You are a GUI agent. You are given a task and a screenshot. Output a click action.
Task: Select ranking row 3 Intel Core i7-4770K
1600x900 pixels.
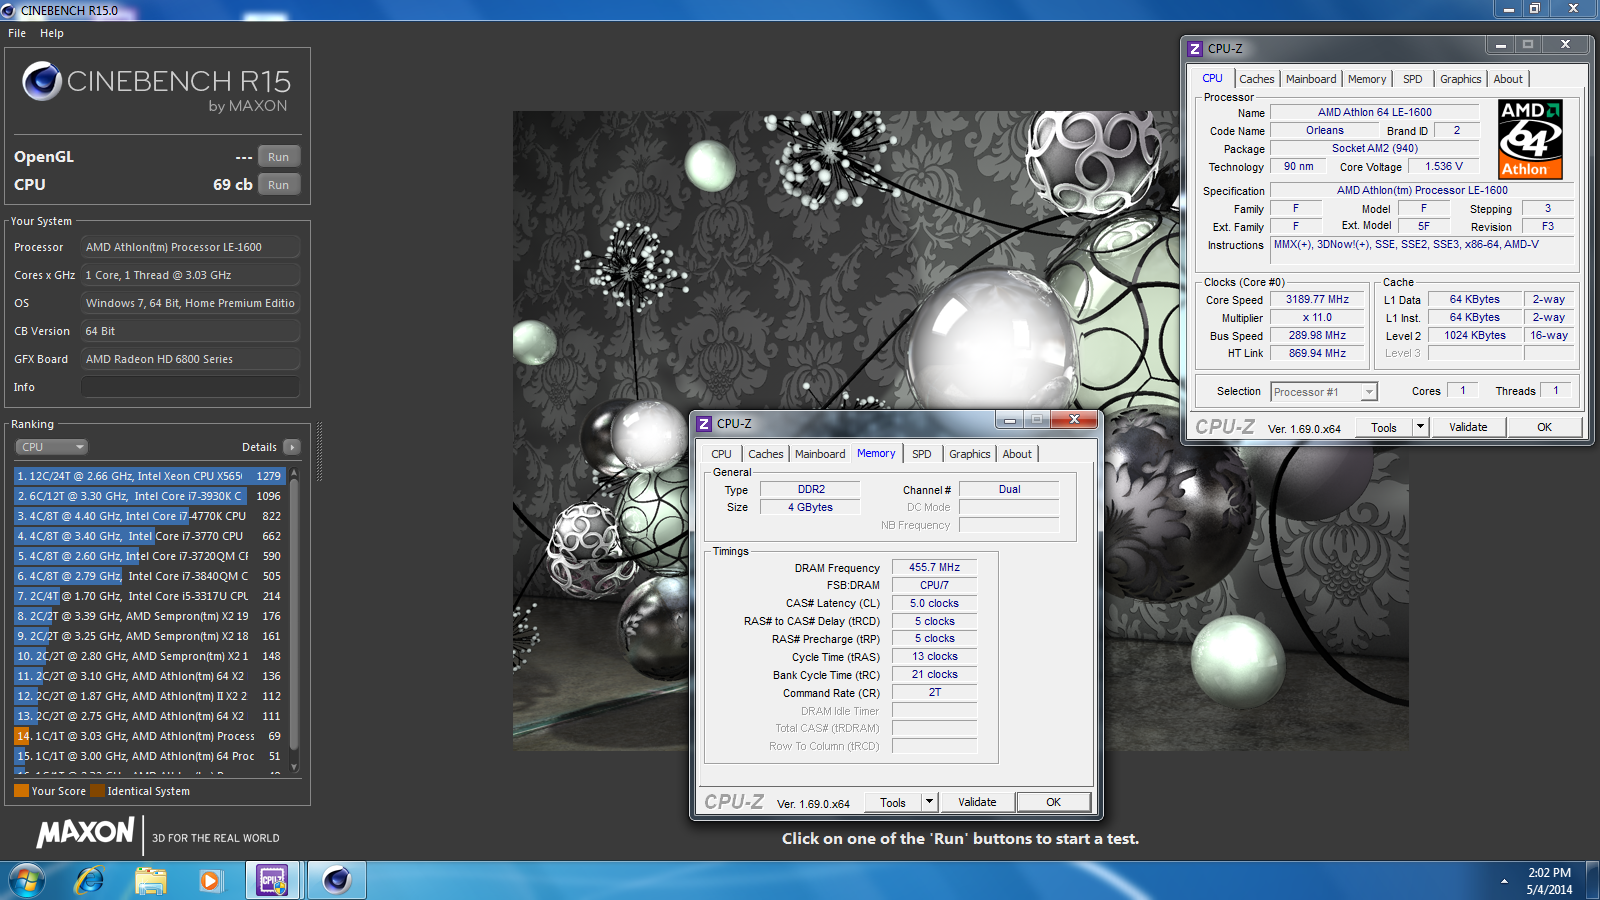tap(150, 516)
